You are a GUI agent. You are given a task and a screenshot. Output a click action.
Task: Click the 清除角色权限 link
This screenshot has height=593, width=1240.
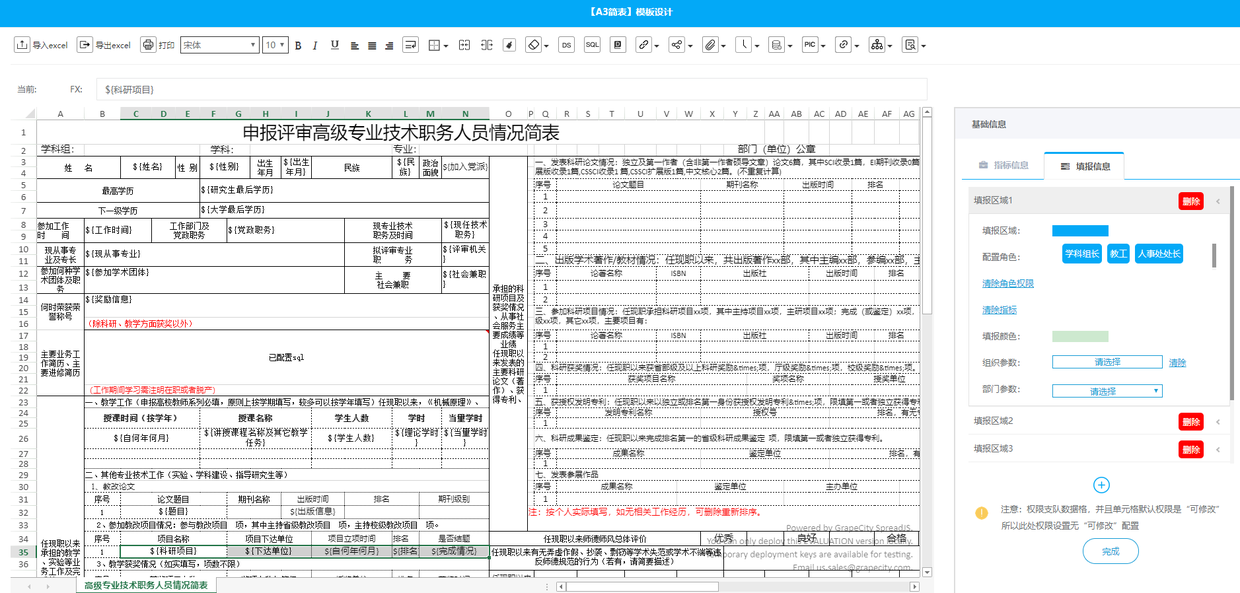[1008, 284]
